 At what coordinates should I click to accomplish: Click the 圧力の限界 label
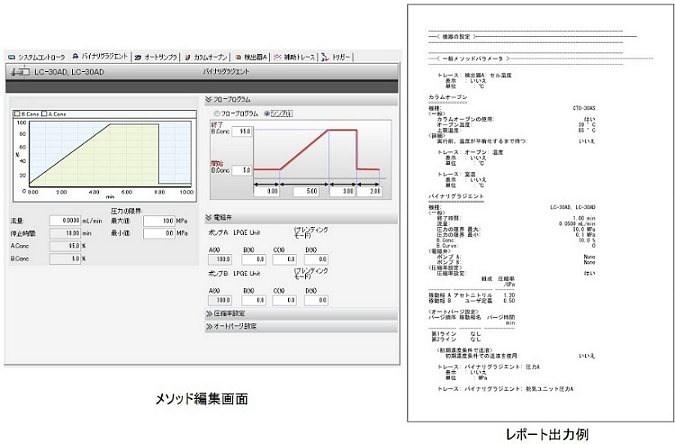127,211
